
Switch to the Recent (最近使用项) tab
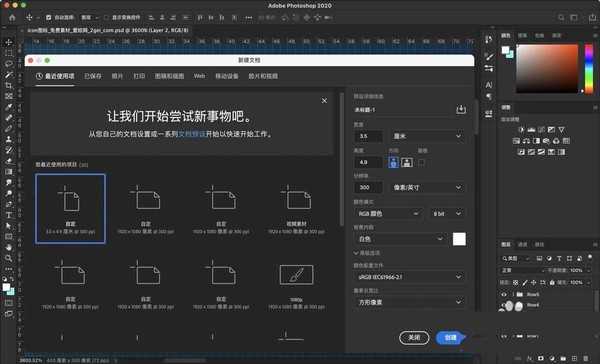[x=55, y=76]
